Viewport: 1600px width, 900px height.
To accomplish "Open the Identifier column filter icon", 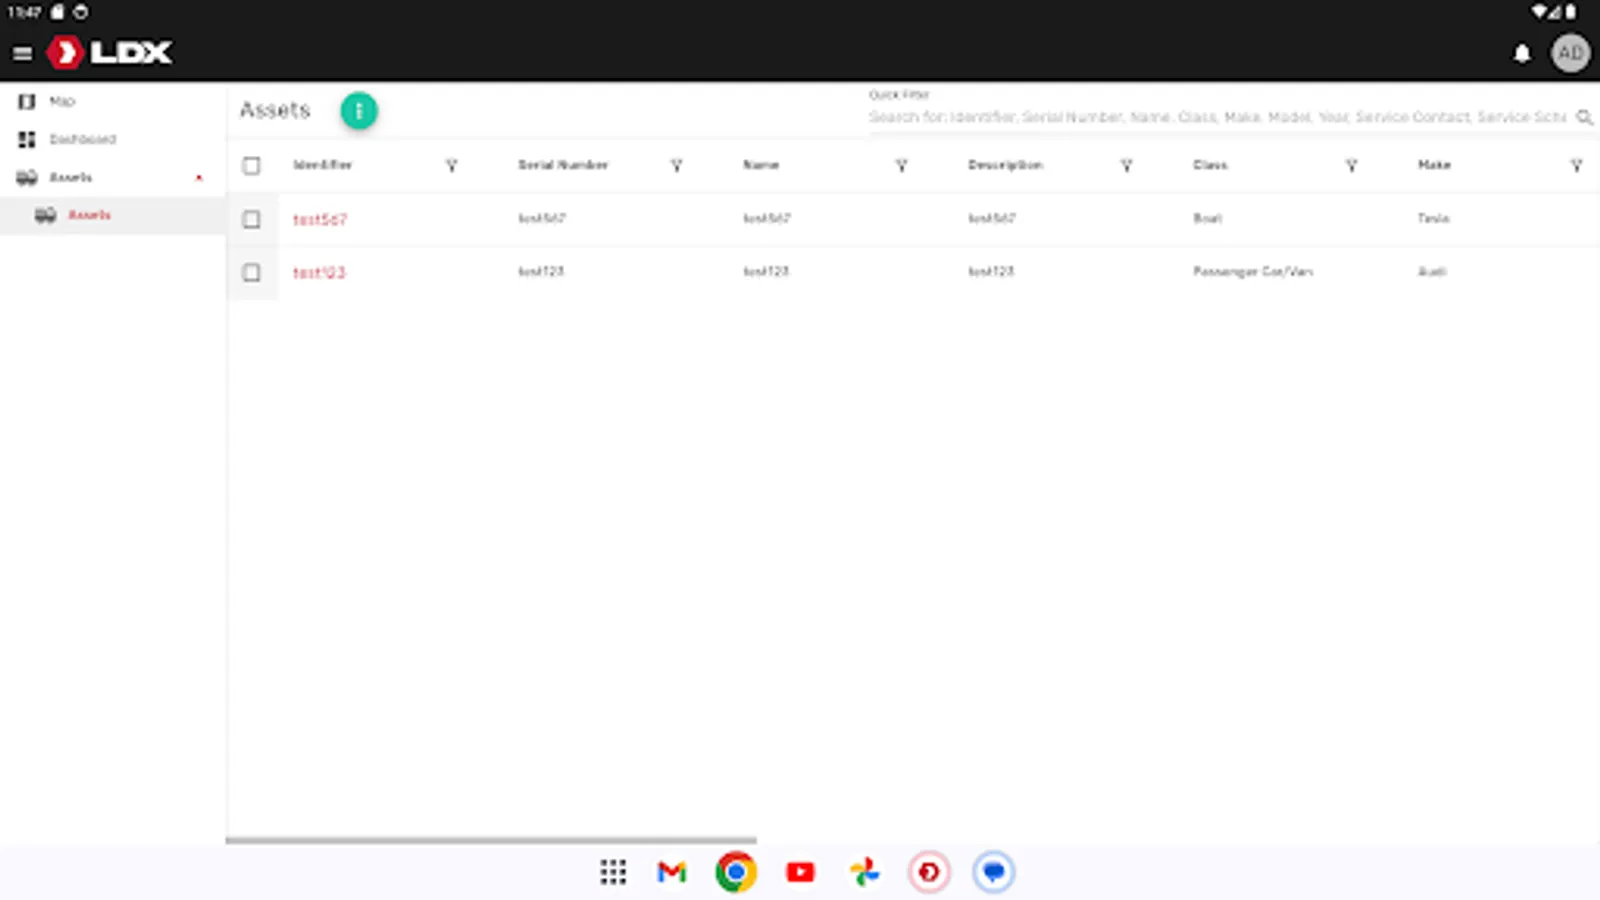I will click(x=452, y=165).
